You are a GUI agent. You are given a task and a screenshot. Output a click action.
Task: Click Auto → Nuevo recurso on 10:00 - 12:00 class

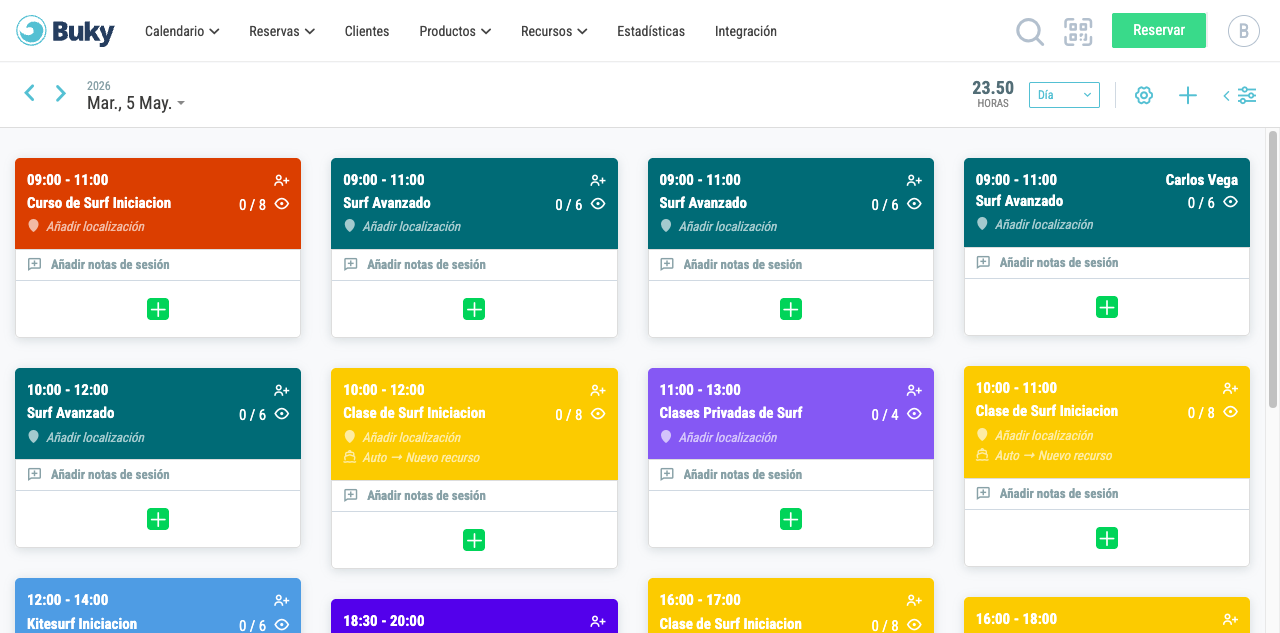(421, 458)
